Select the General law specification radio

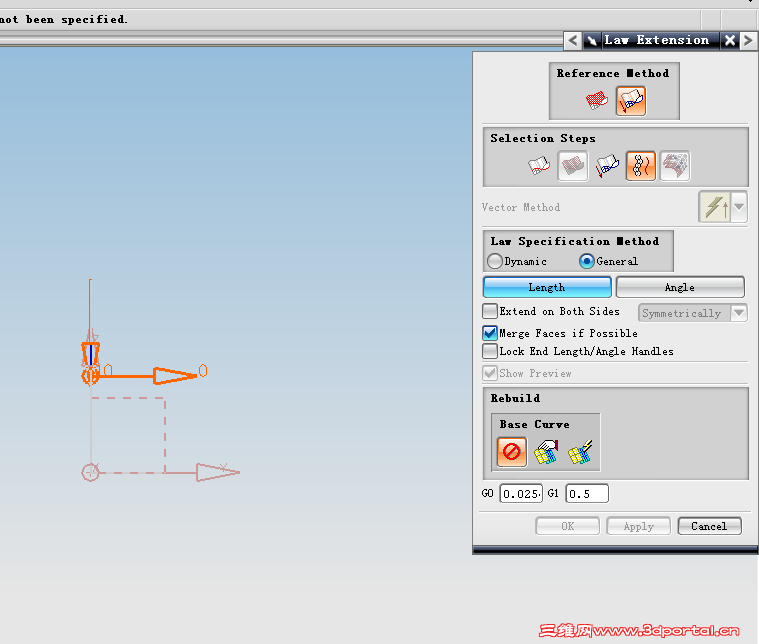tap(587, 261)
